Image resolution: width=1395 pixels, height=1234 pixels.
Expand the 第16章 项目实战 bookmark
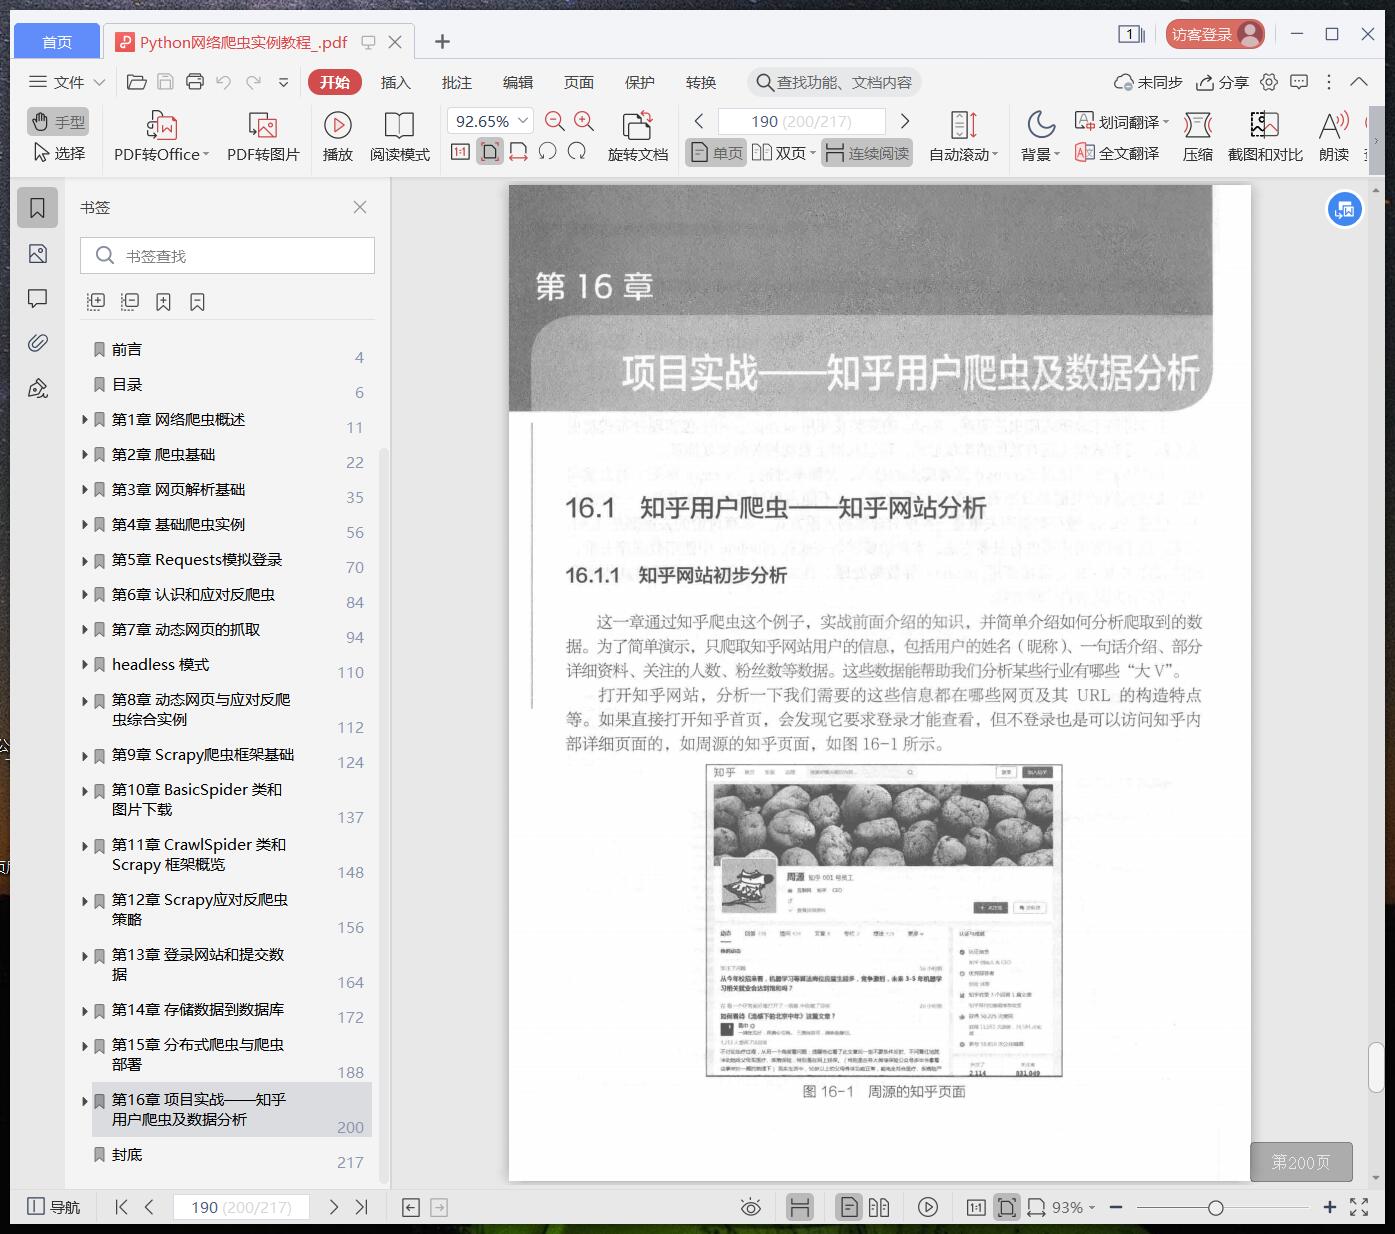85,1101
